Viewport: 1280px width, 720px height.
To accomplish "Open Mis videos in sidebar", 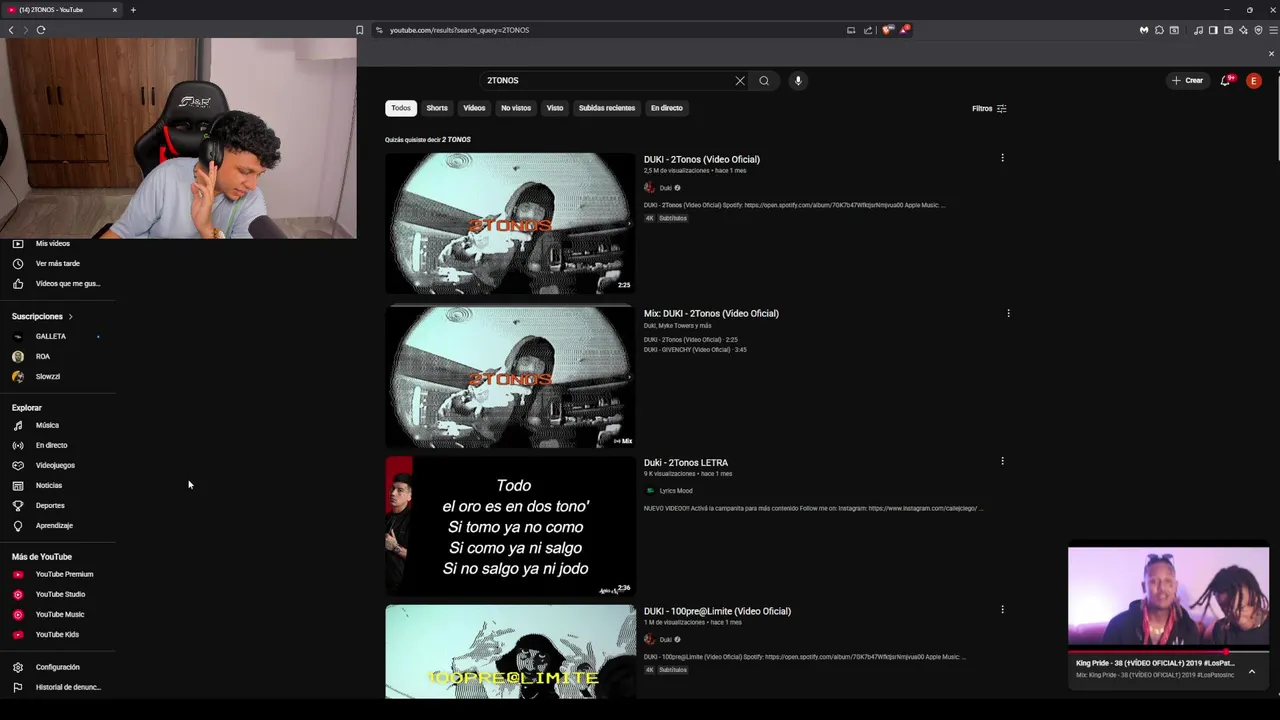I will (53, 244).
